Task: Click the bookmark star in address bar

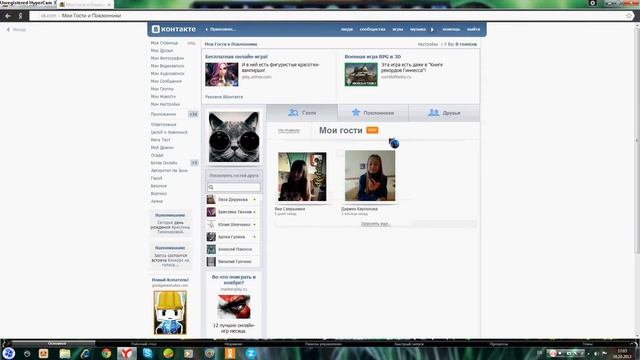Action: coord(629,16)
